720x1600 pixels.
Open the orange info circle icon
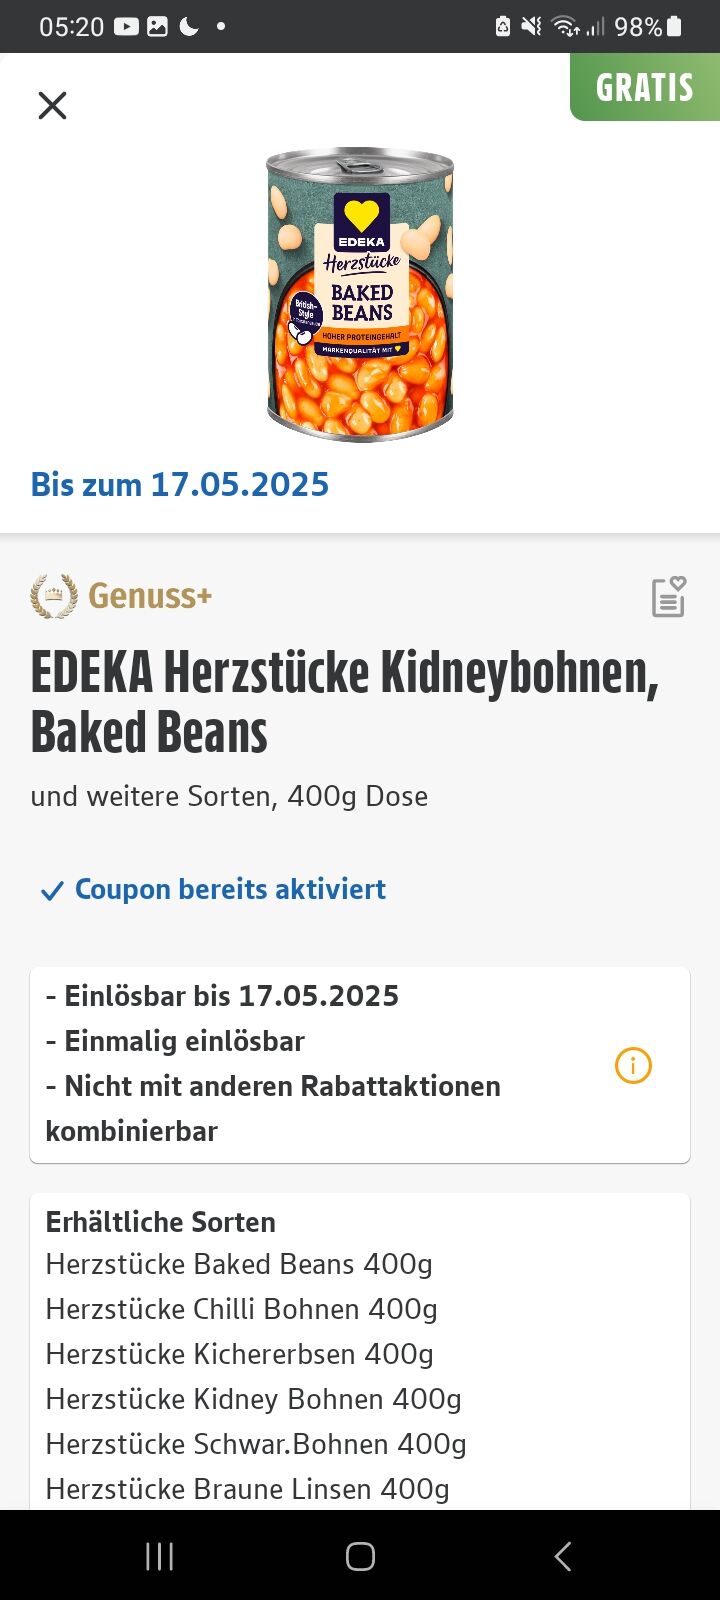point(633,1065)
